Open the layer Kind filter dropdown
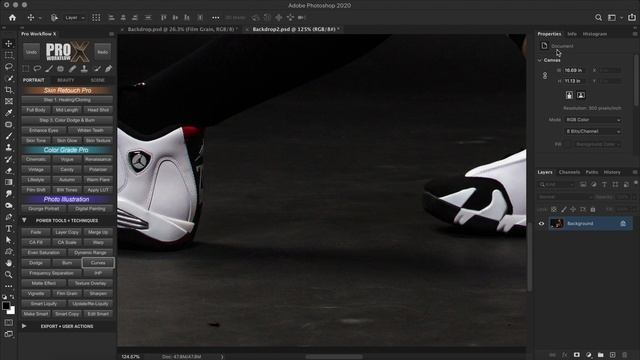640x360 pixels. pos(556,185)
